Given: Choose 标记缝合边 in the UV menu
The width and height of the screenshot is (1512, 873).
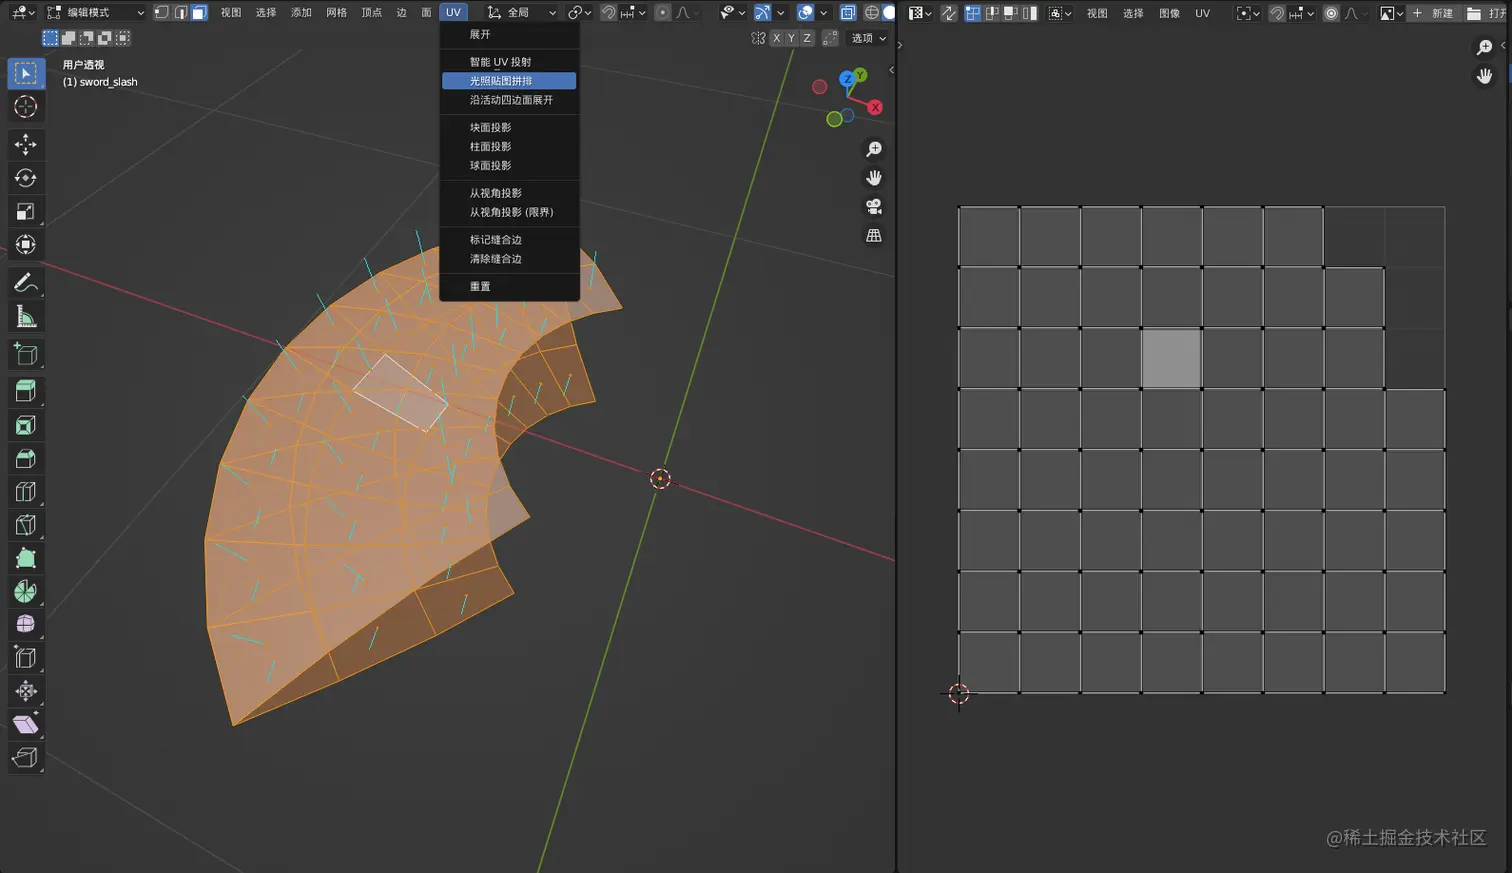Looking at the screenshot, I should point(496,240).
